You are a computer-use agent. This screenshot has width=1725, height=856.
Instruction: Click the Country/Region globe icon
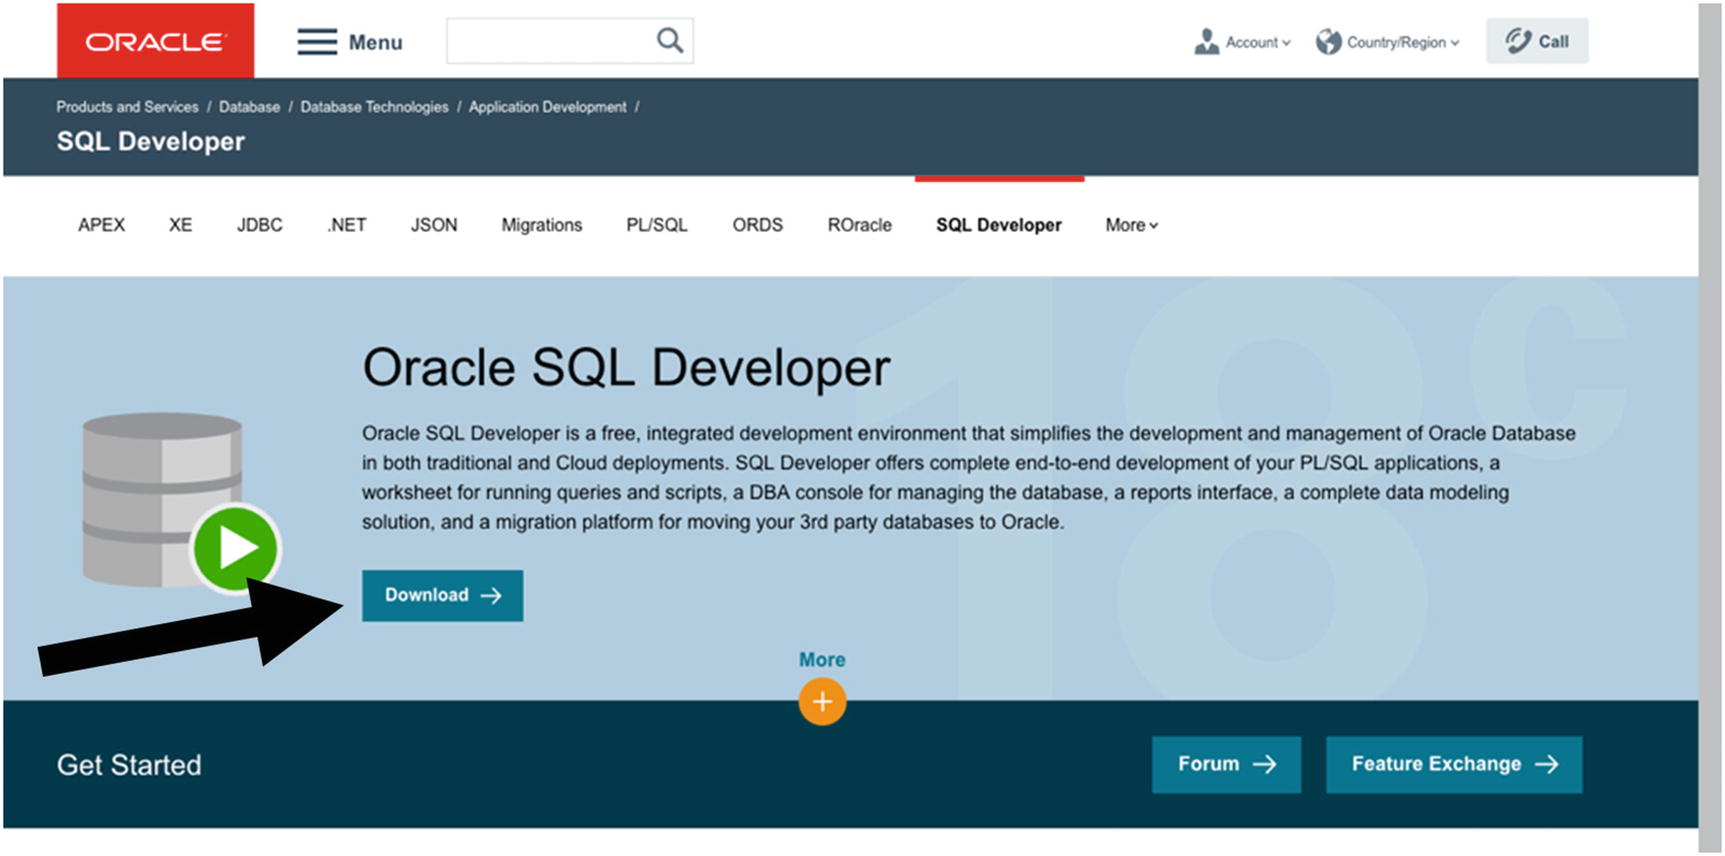coord(1328,42)
